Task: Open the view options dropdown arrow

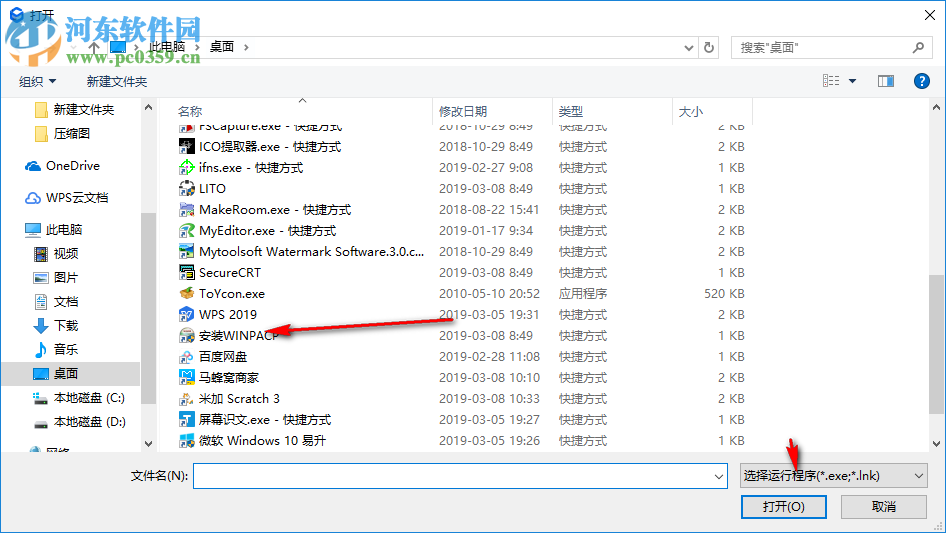Action: tap(852, 81)
